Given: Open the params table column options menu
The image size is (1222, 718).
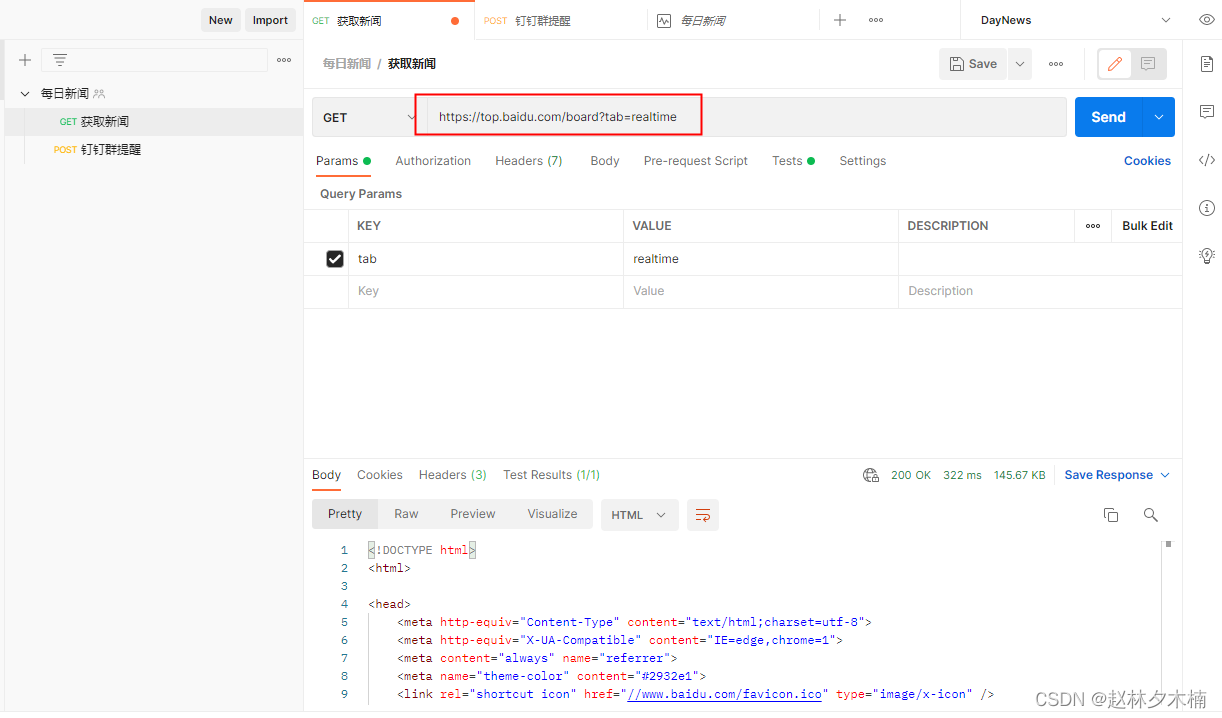Looking at the screenshot, I should tap(1093, 226).
